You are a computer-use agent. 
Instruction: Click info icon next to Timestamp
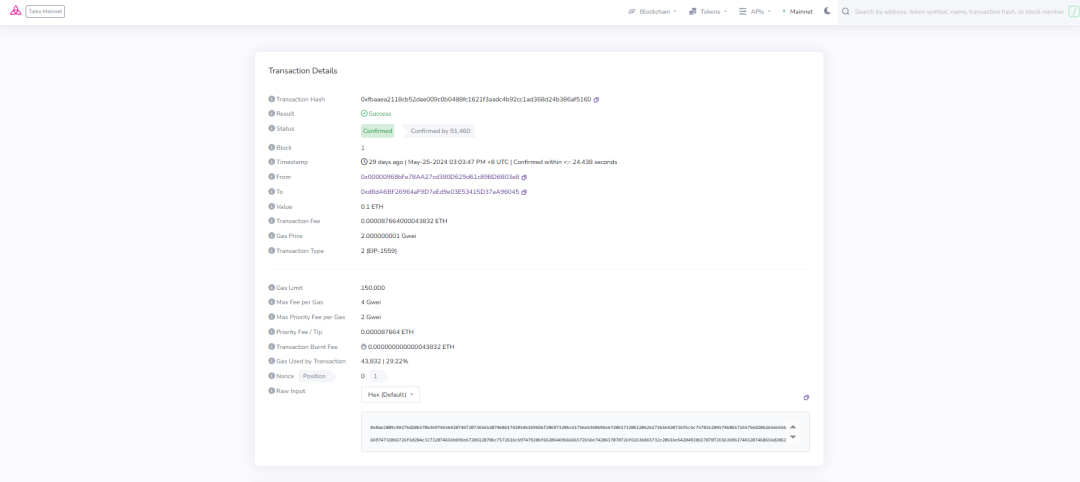(x=271, y=162)
